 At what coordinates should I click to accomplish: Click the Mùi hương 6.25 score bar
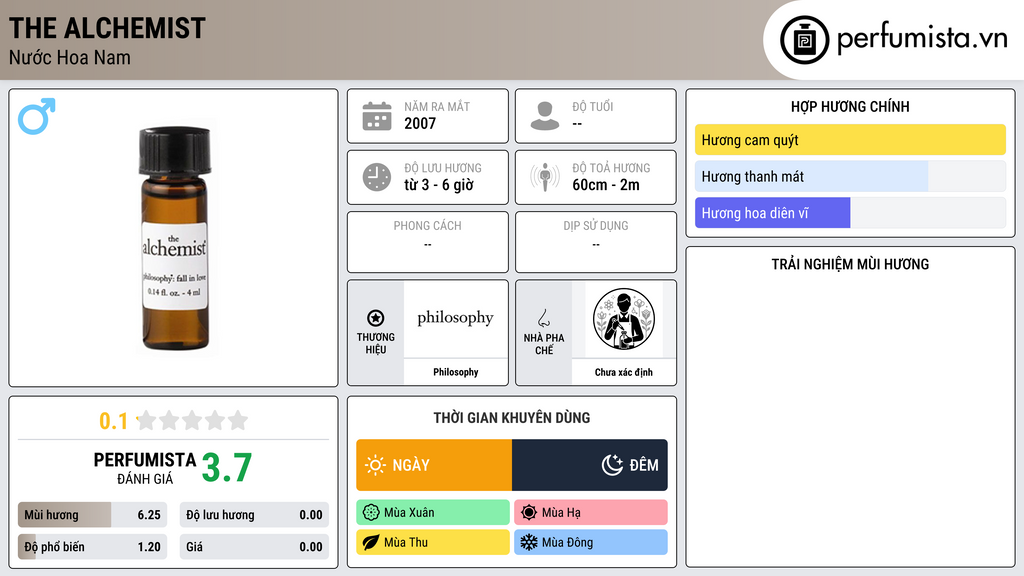point(93,515)
